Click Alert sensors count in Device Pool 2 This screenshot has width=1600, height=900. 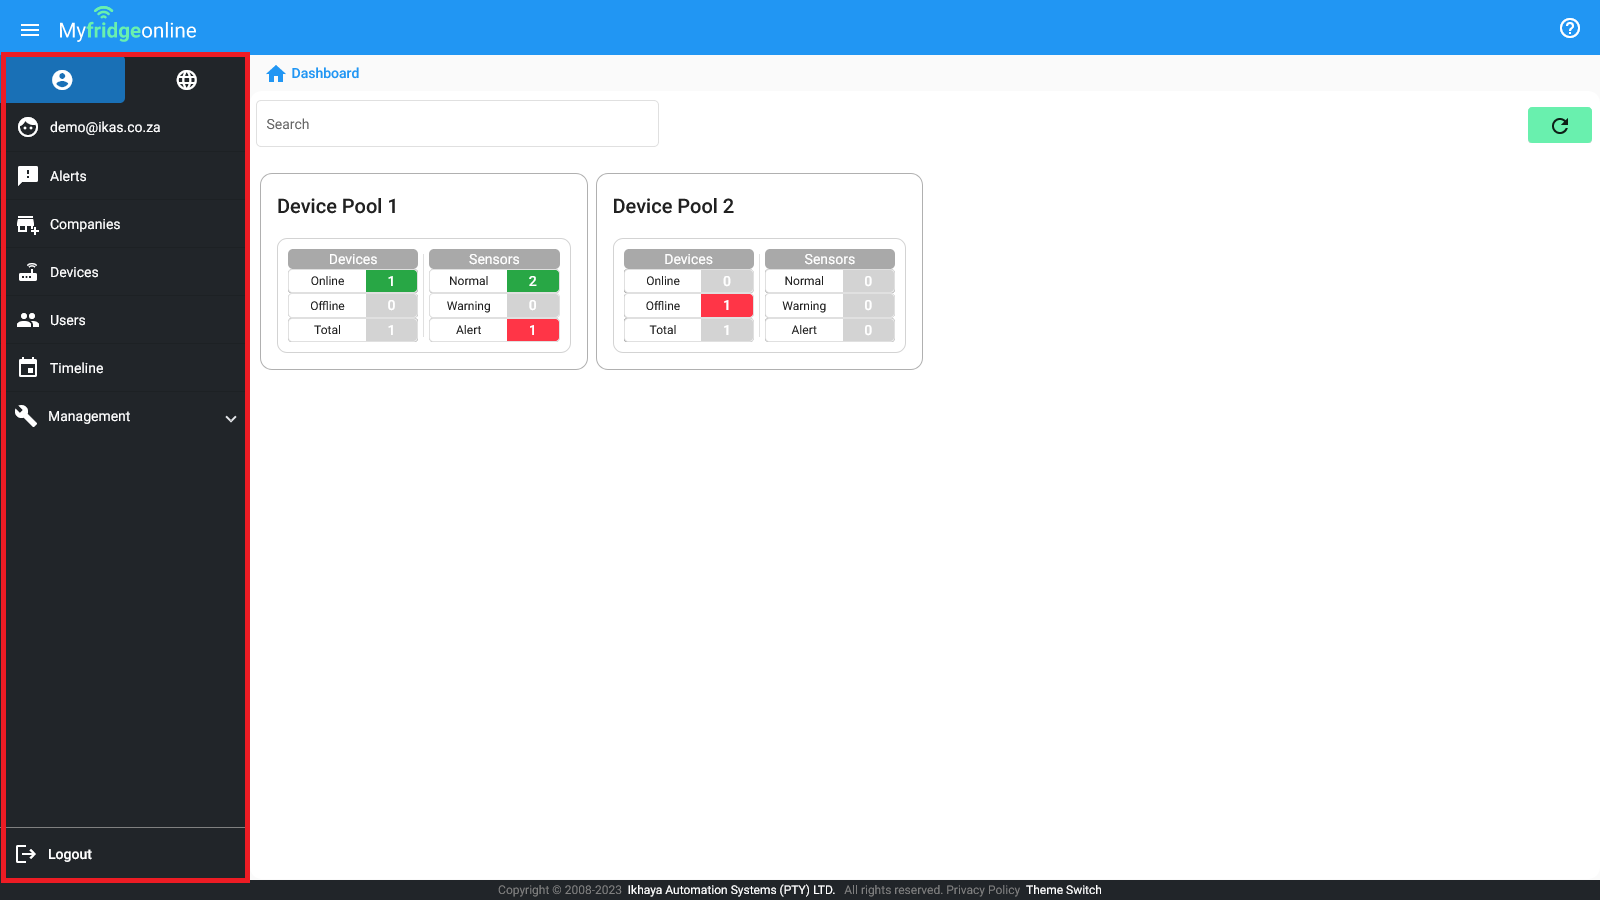coord(868,330)
